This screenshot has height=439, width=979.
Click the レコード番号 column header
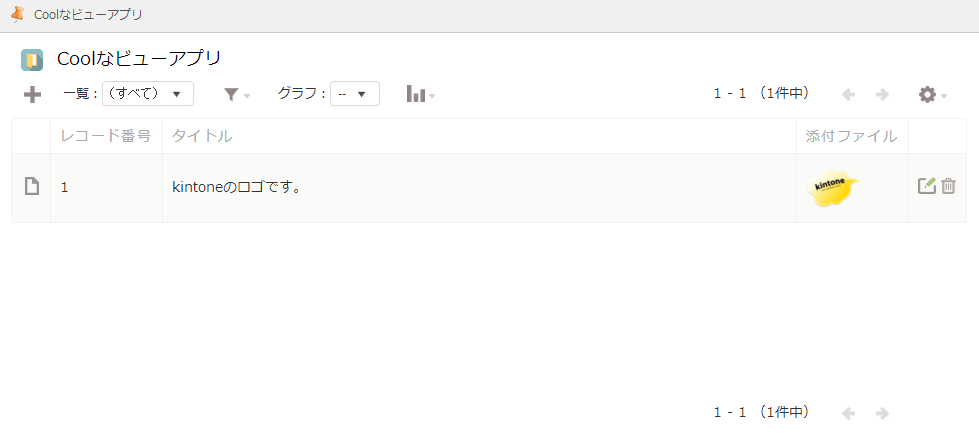(106, 136)
